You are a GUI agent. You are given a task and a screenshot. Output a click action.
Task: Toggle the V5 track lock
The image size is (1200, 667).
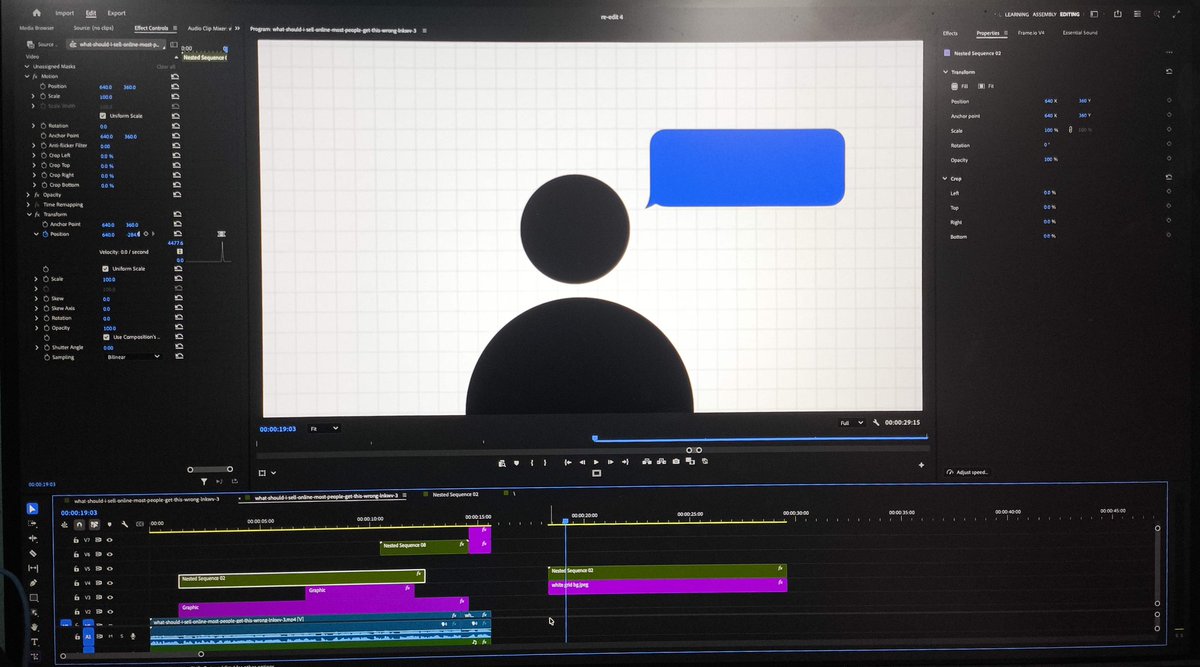[x=76, y=569]
